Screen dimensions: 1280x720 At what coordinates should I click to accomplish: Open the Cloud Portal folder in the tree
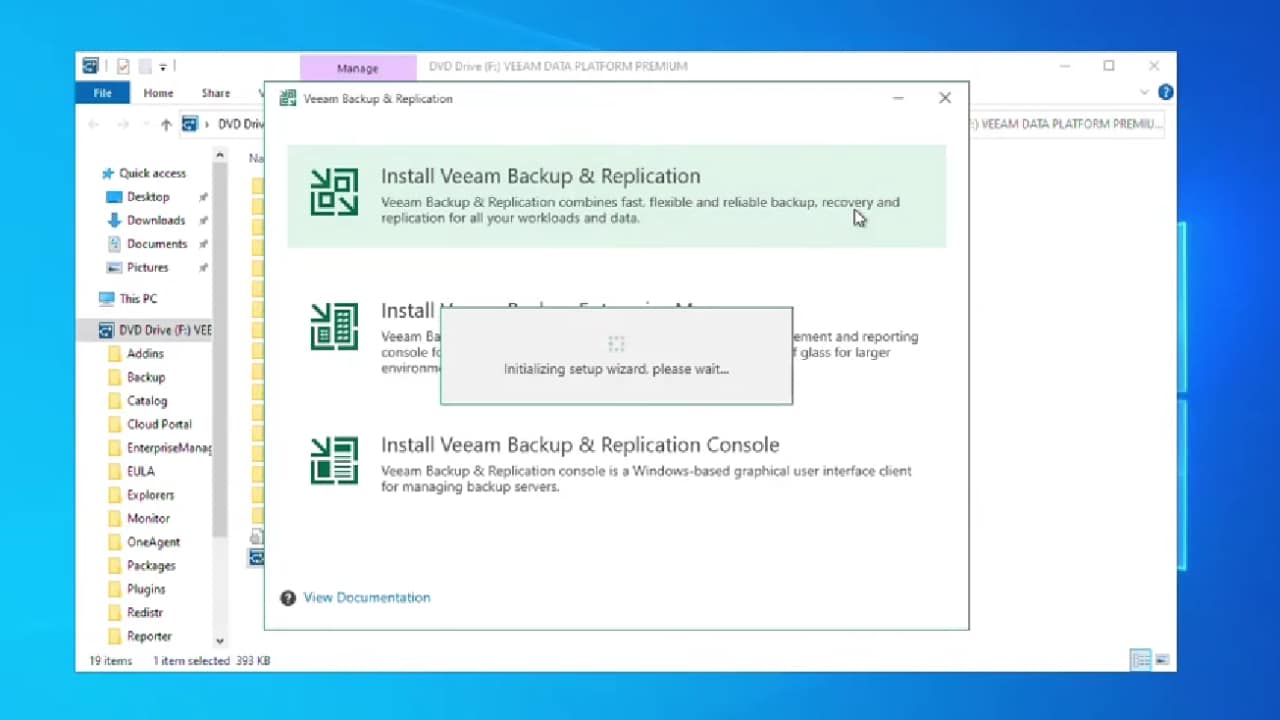pos(159,424)
